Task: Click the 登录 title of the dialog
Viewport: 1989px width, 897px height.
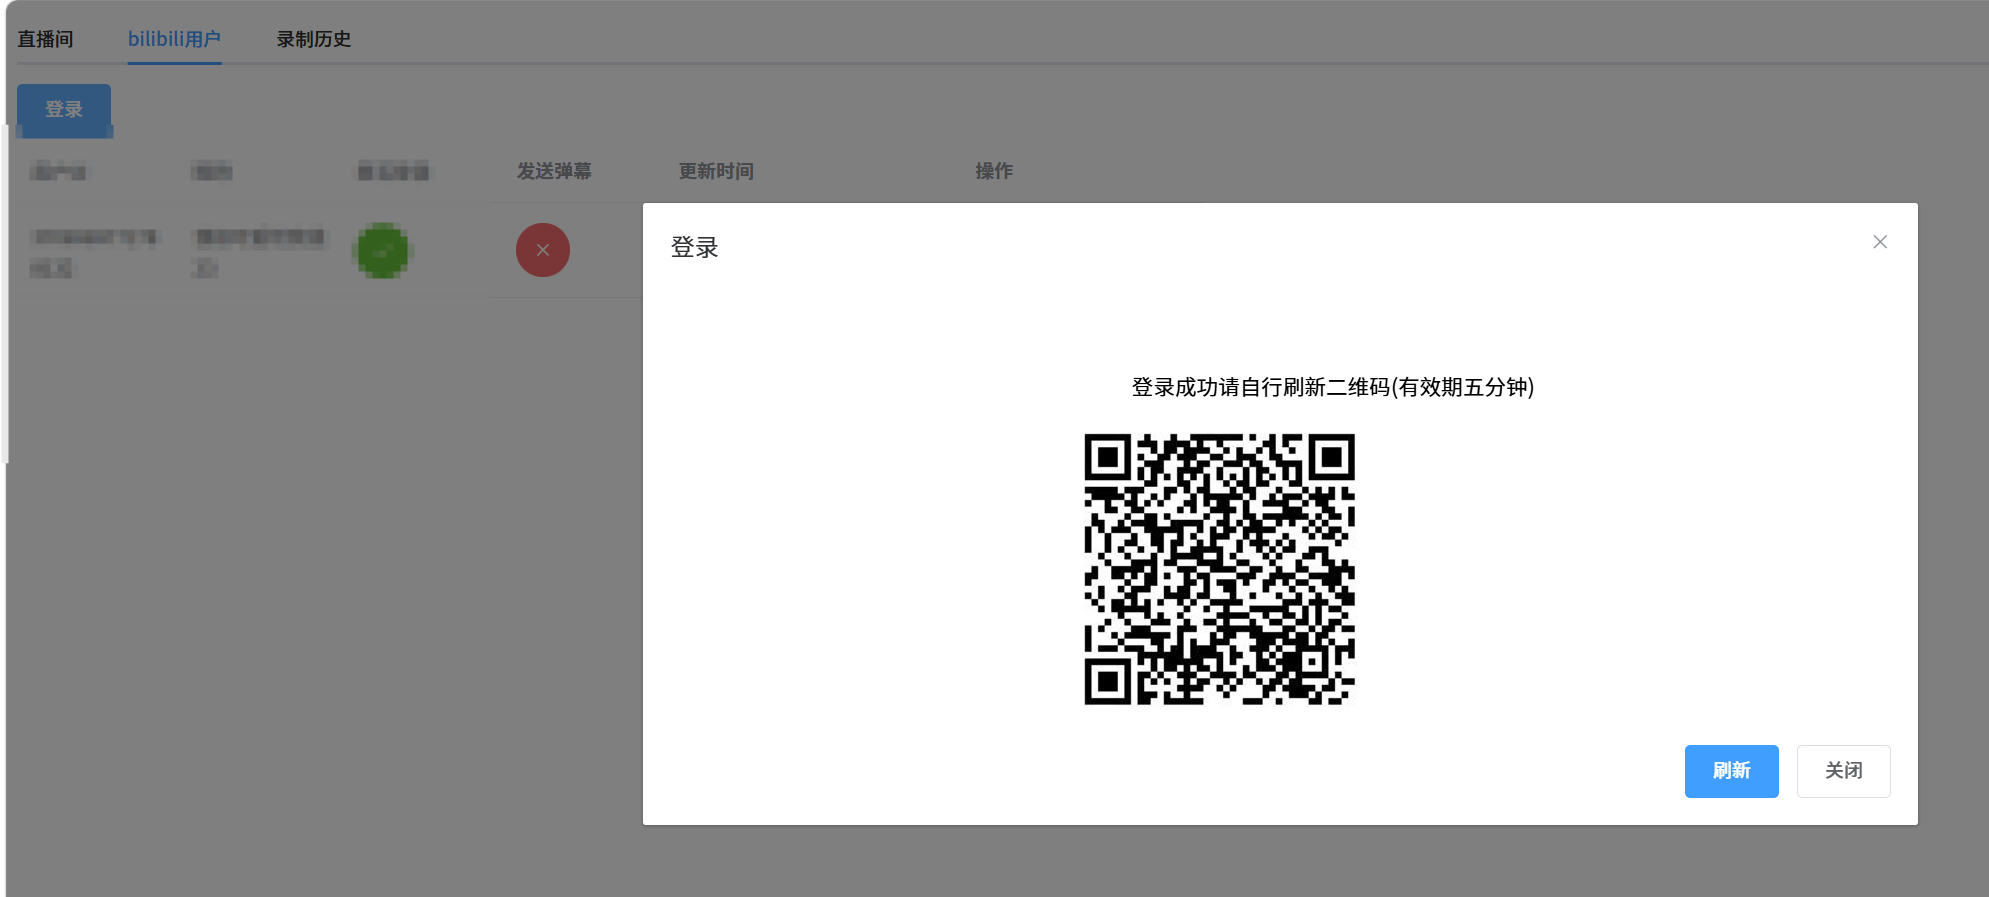Action: point(694,247)
